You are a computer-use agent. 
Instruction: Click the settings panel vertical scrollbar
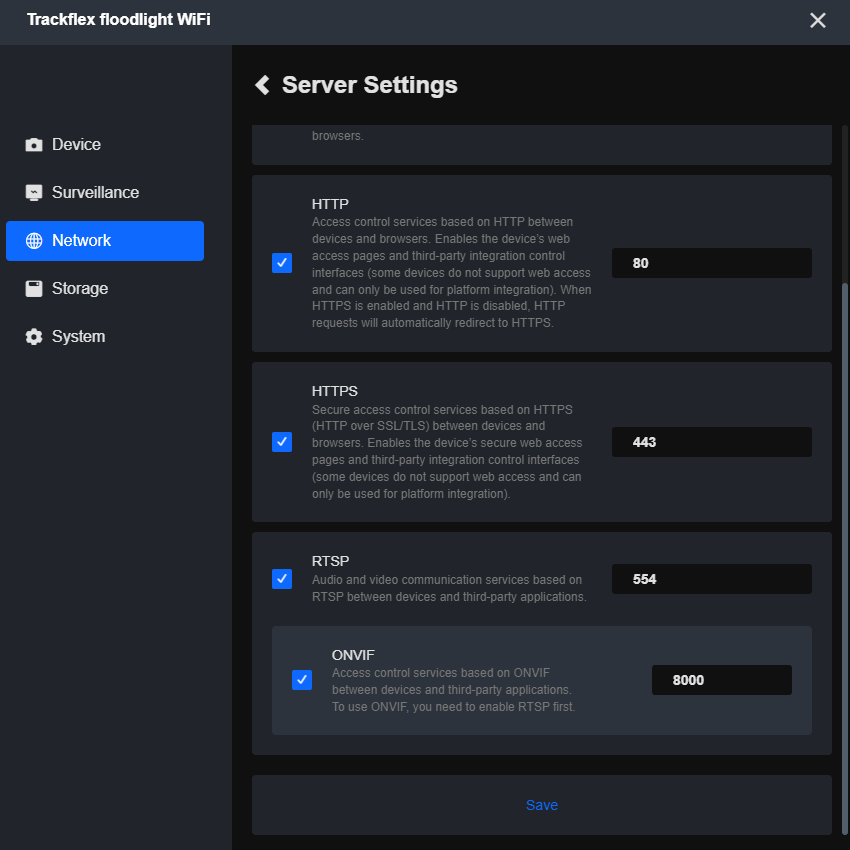click(845, 558)
